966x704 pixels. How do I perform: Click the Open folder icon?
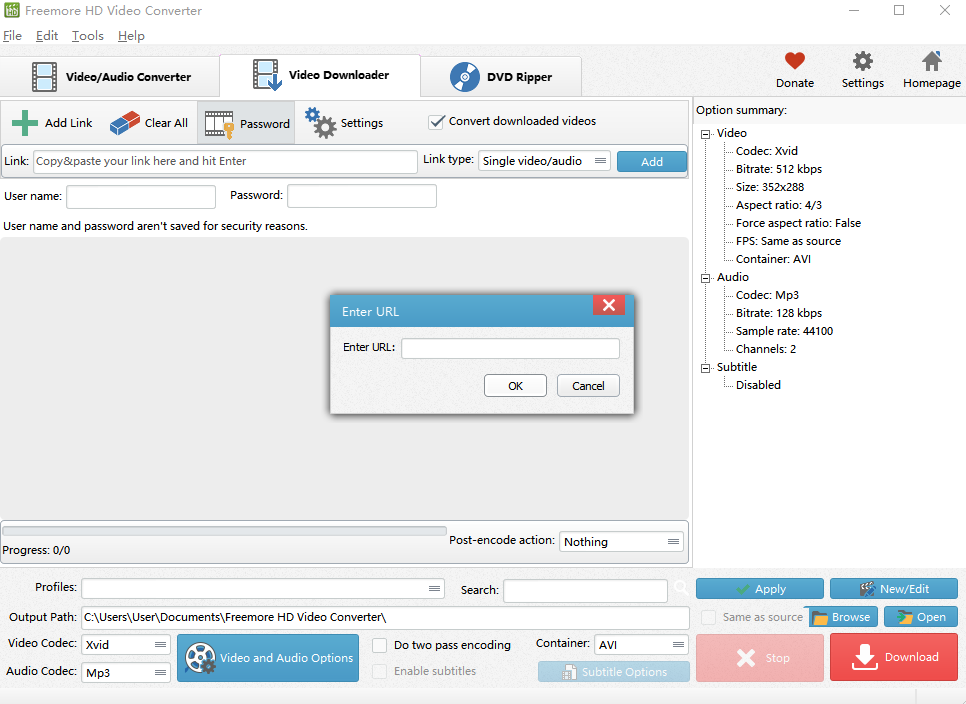[x=904, y=617]
